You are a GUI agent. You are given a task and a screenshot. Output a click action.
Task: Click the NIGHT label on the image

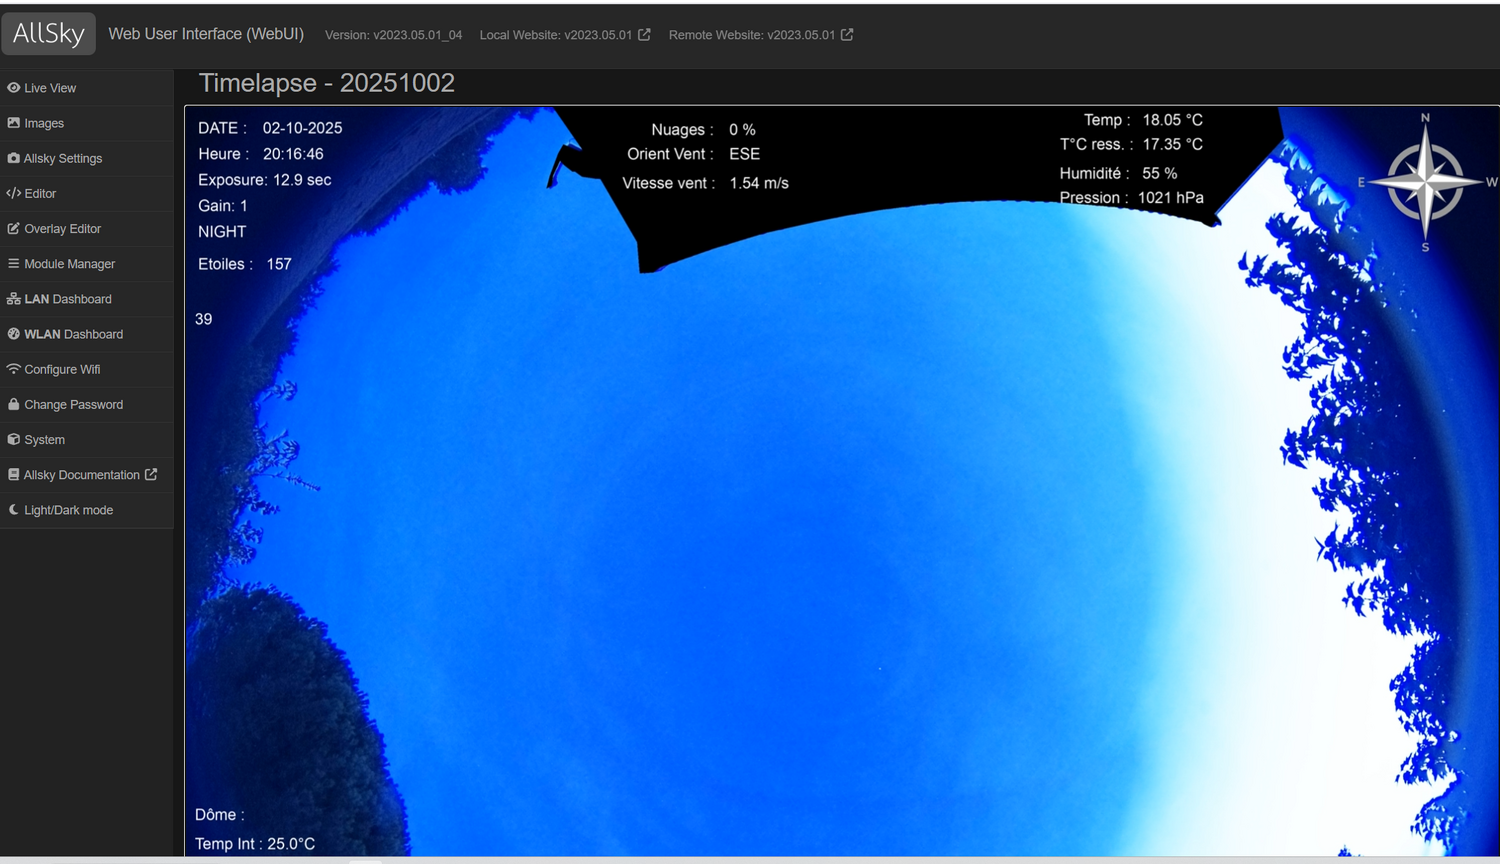click(x=222, y=232)
